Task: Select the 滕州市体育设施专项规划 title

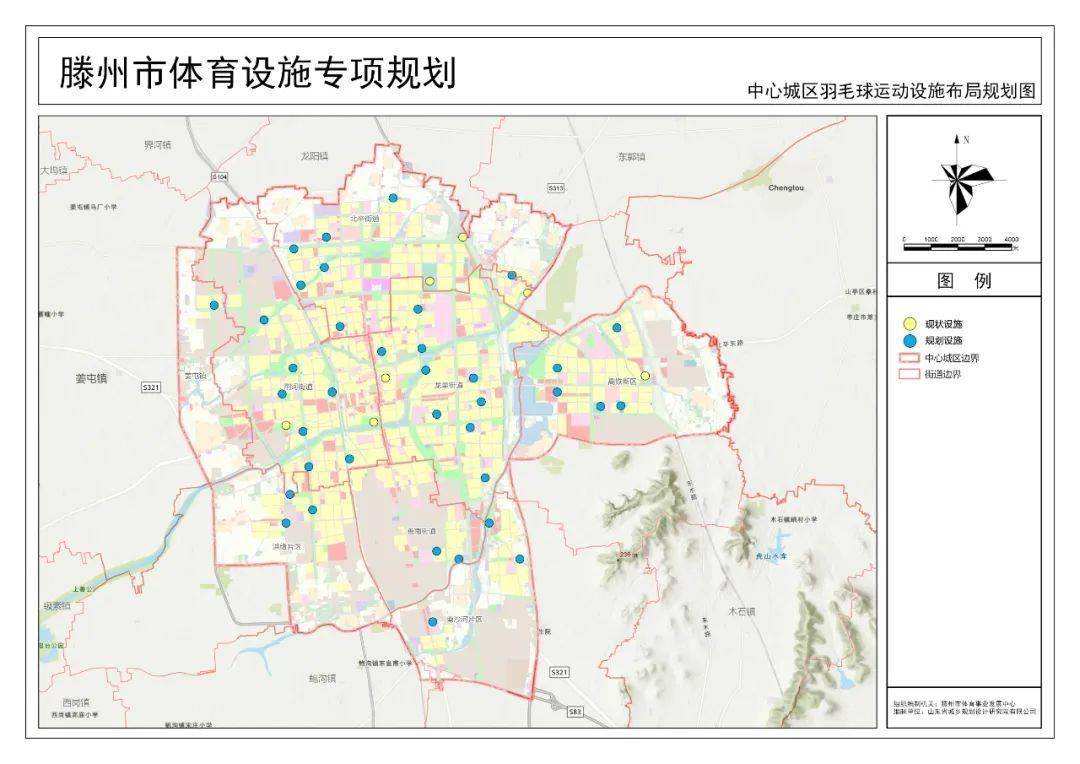Action: tap(255, 71)
